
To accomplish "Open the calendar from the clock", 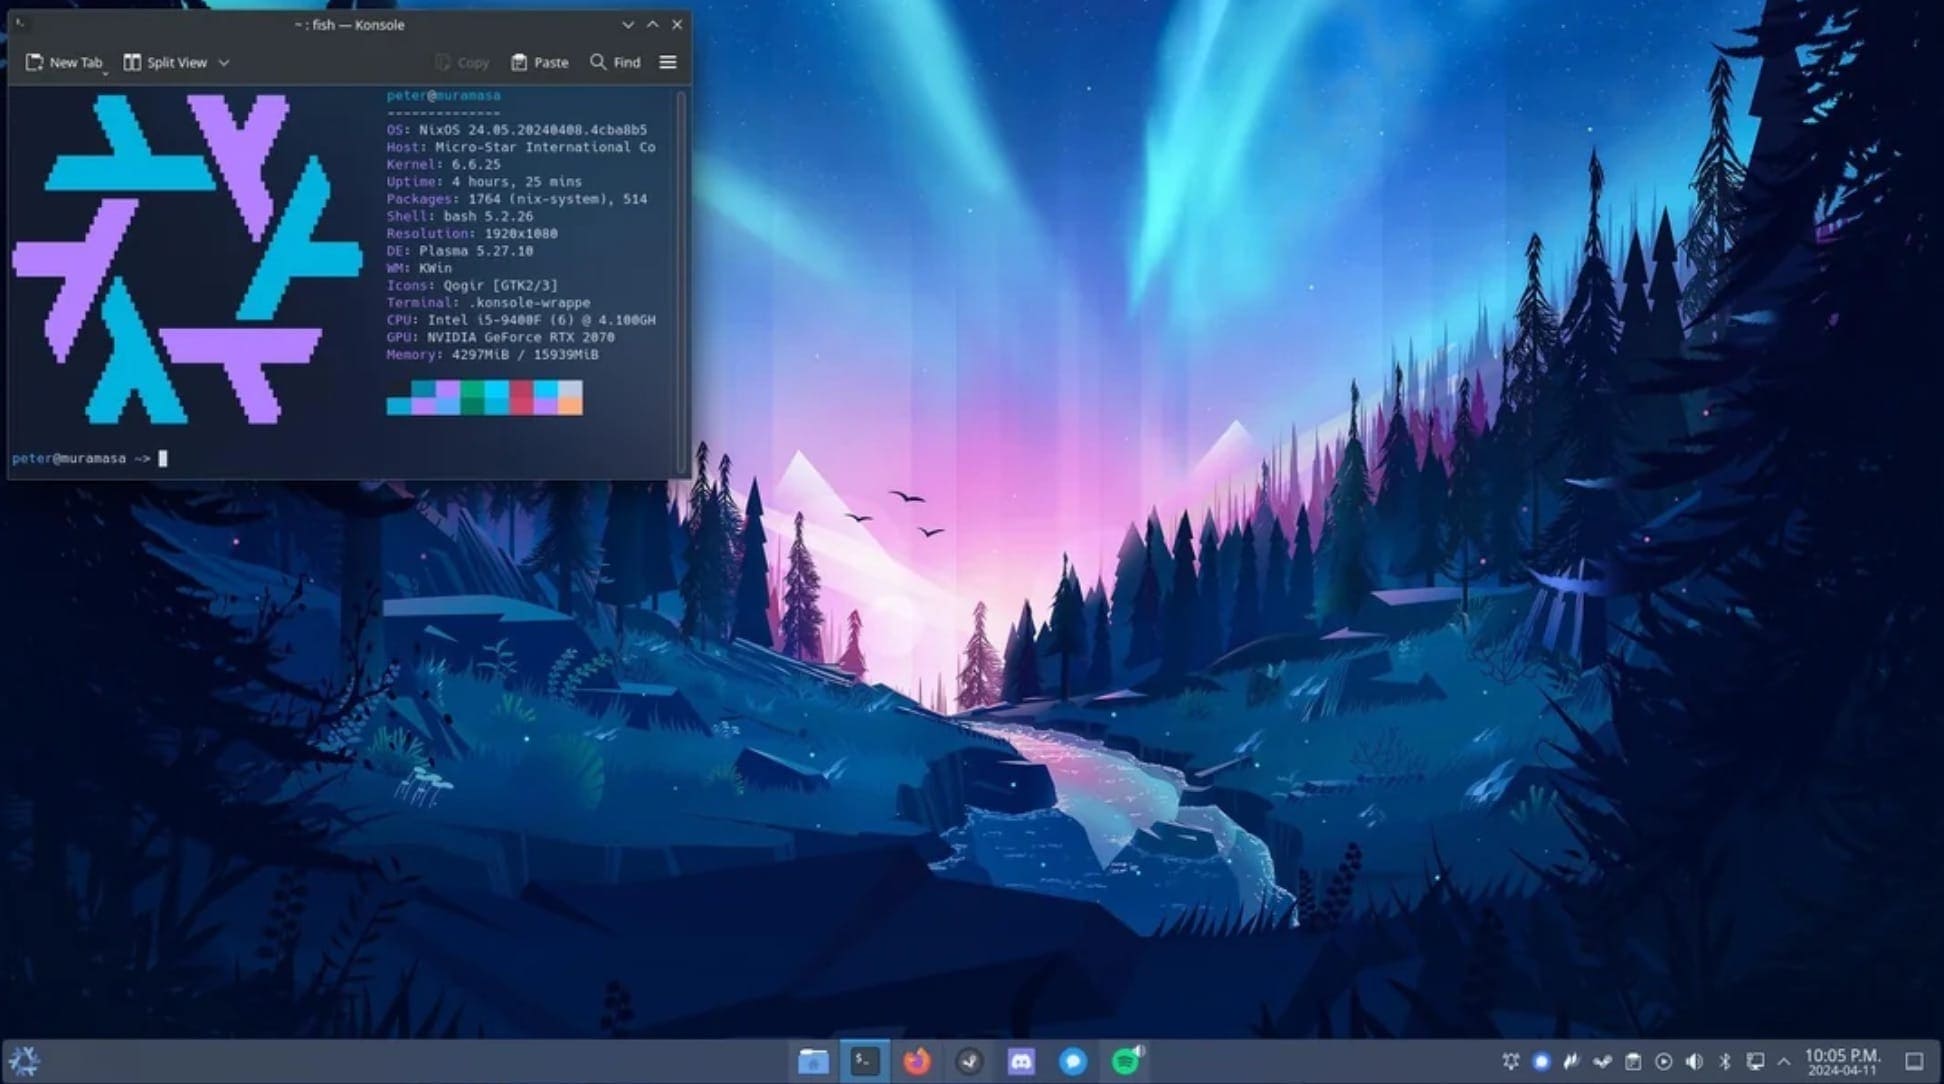I will (x=1842, y=1061).
